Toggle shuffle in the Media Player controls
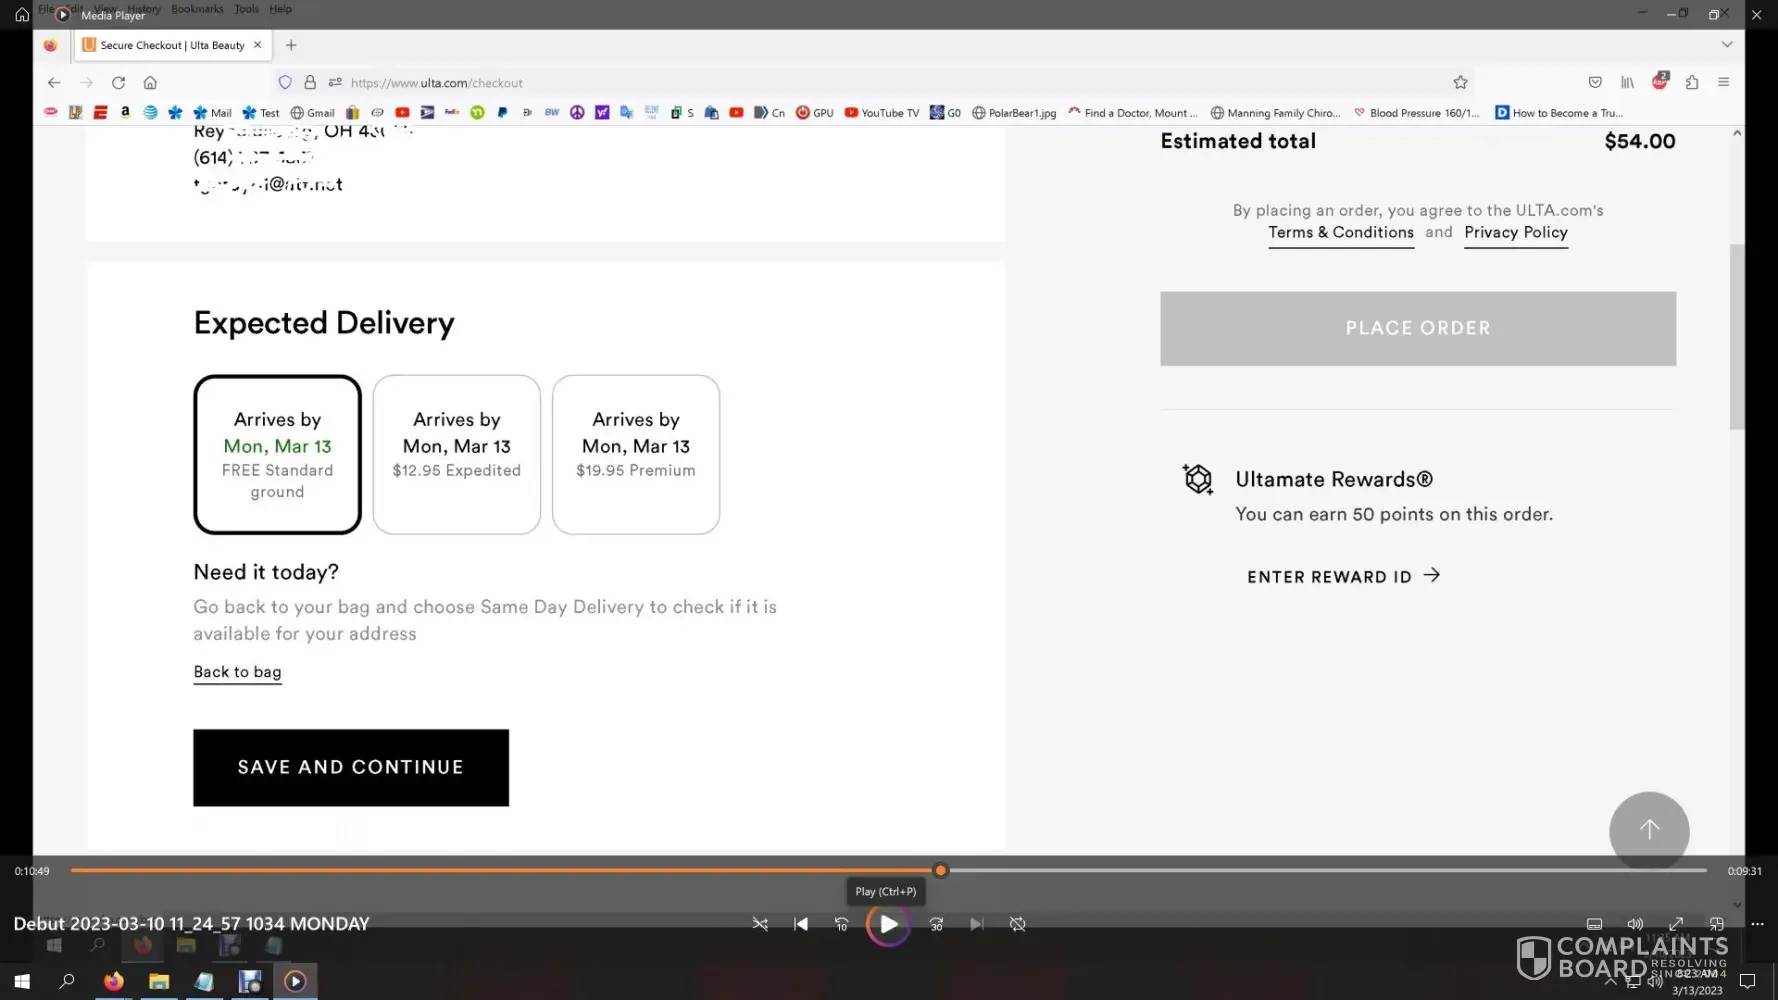The image size is (1778, 1000). [x=760, y=924]
